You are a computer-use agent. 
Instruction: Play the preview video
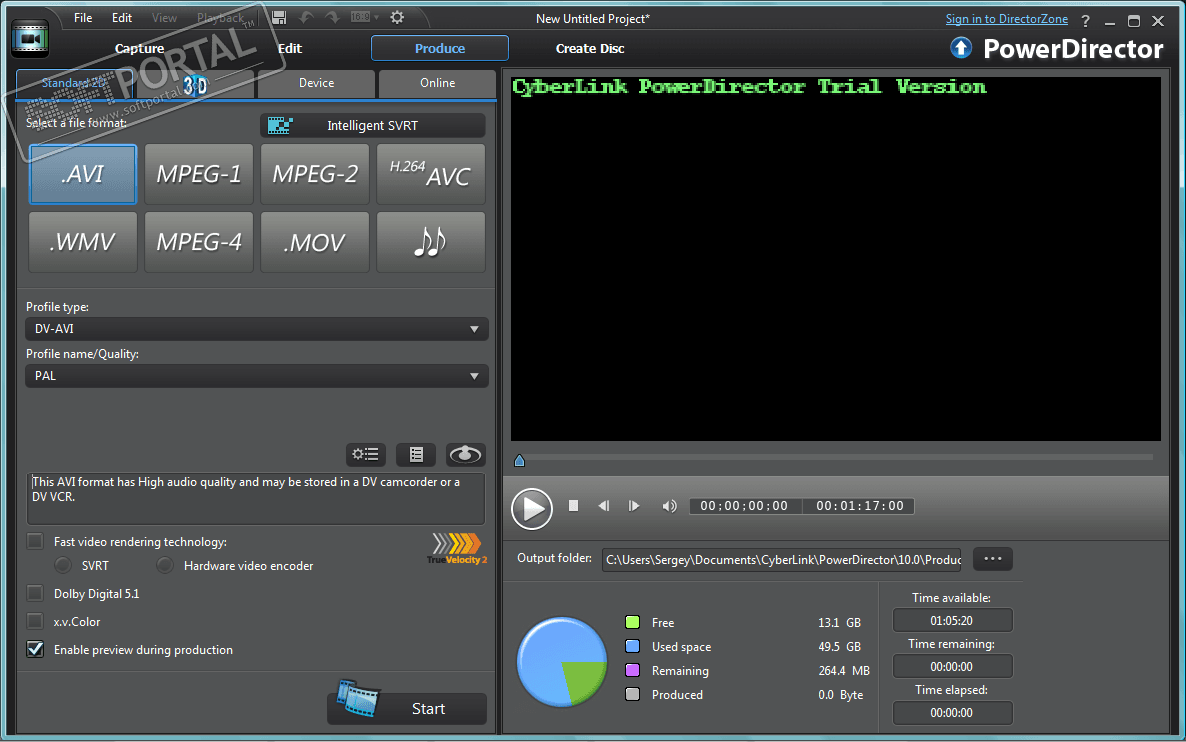pyautogui.click(x=532, y=508)
